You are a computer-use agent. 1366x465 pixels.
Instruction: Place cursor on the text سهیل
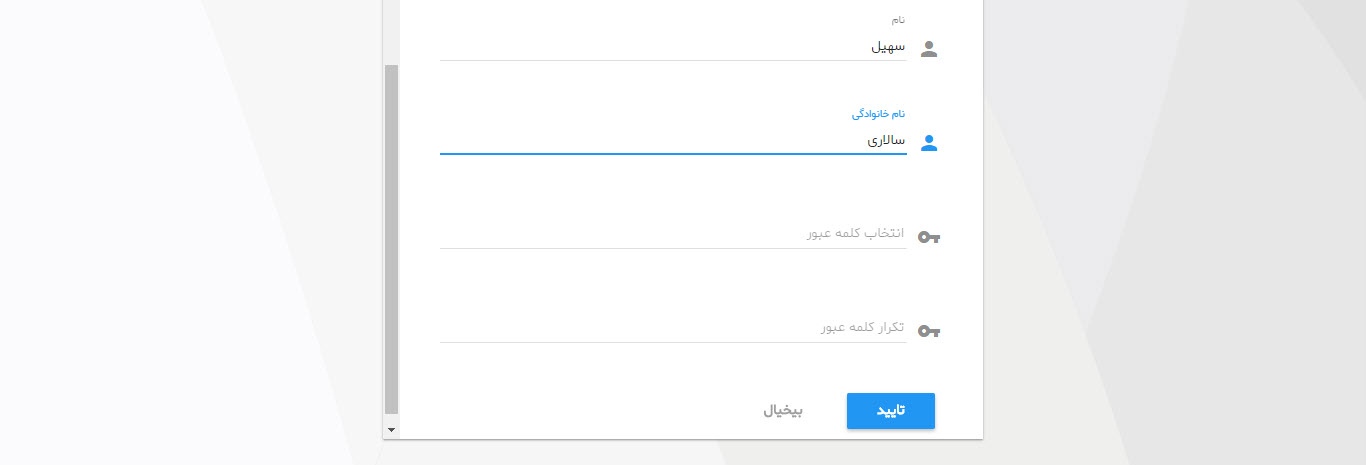coord(888,47)
